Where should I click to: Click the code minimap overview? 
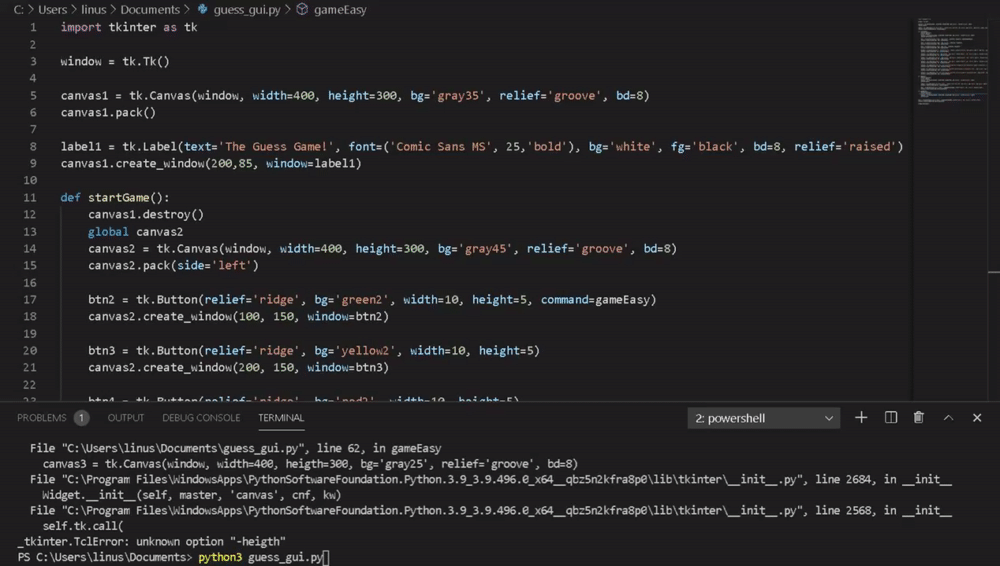[x=950, y=61]
